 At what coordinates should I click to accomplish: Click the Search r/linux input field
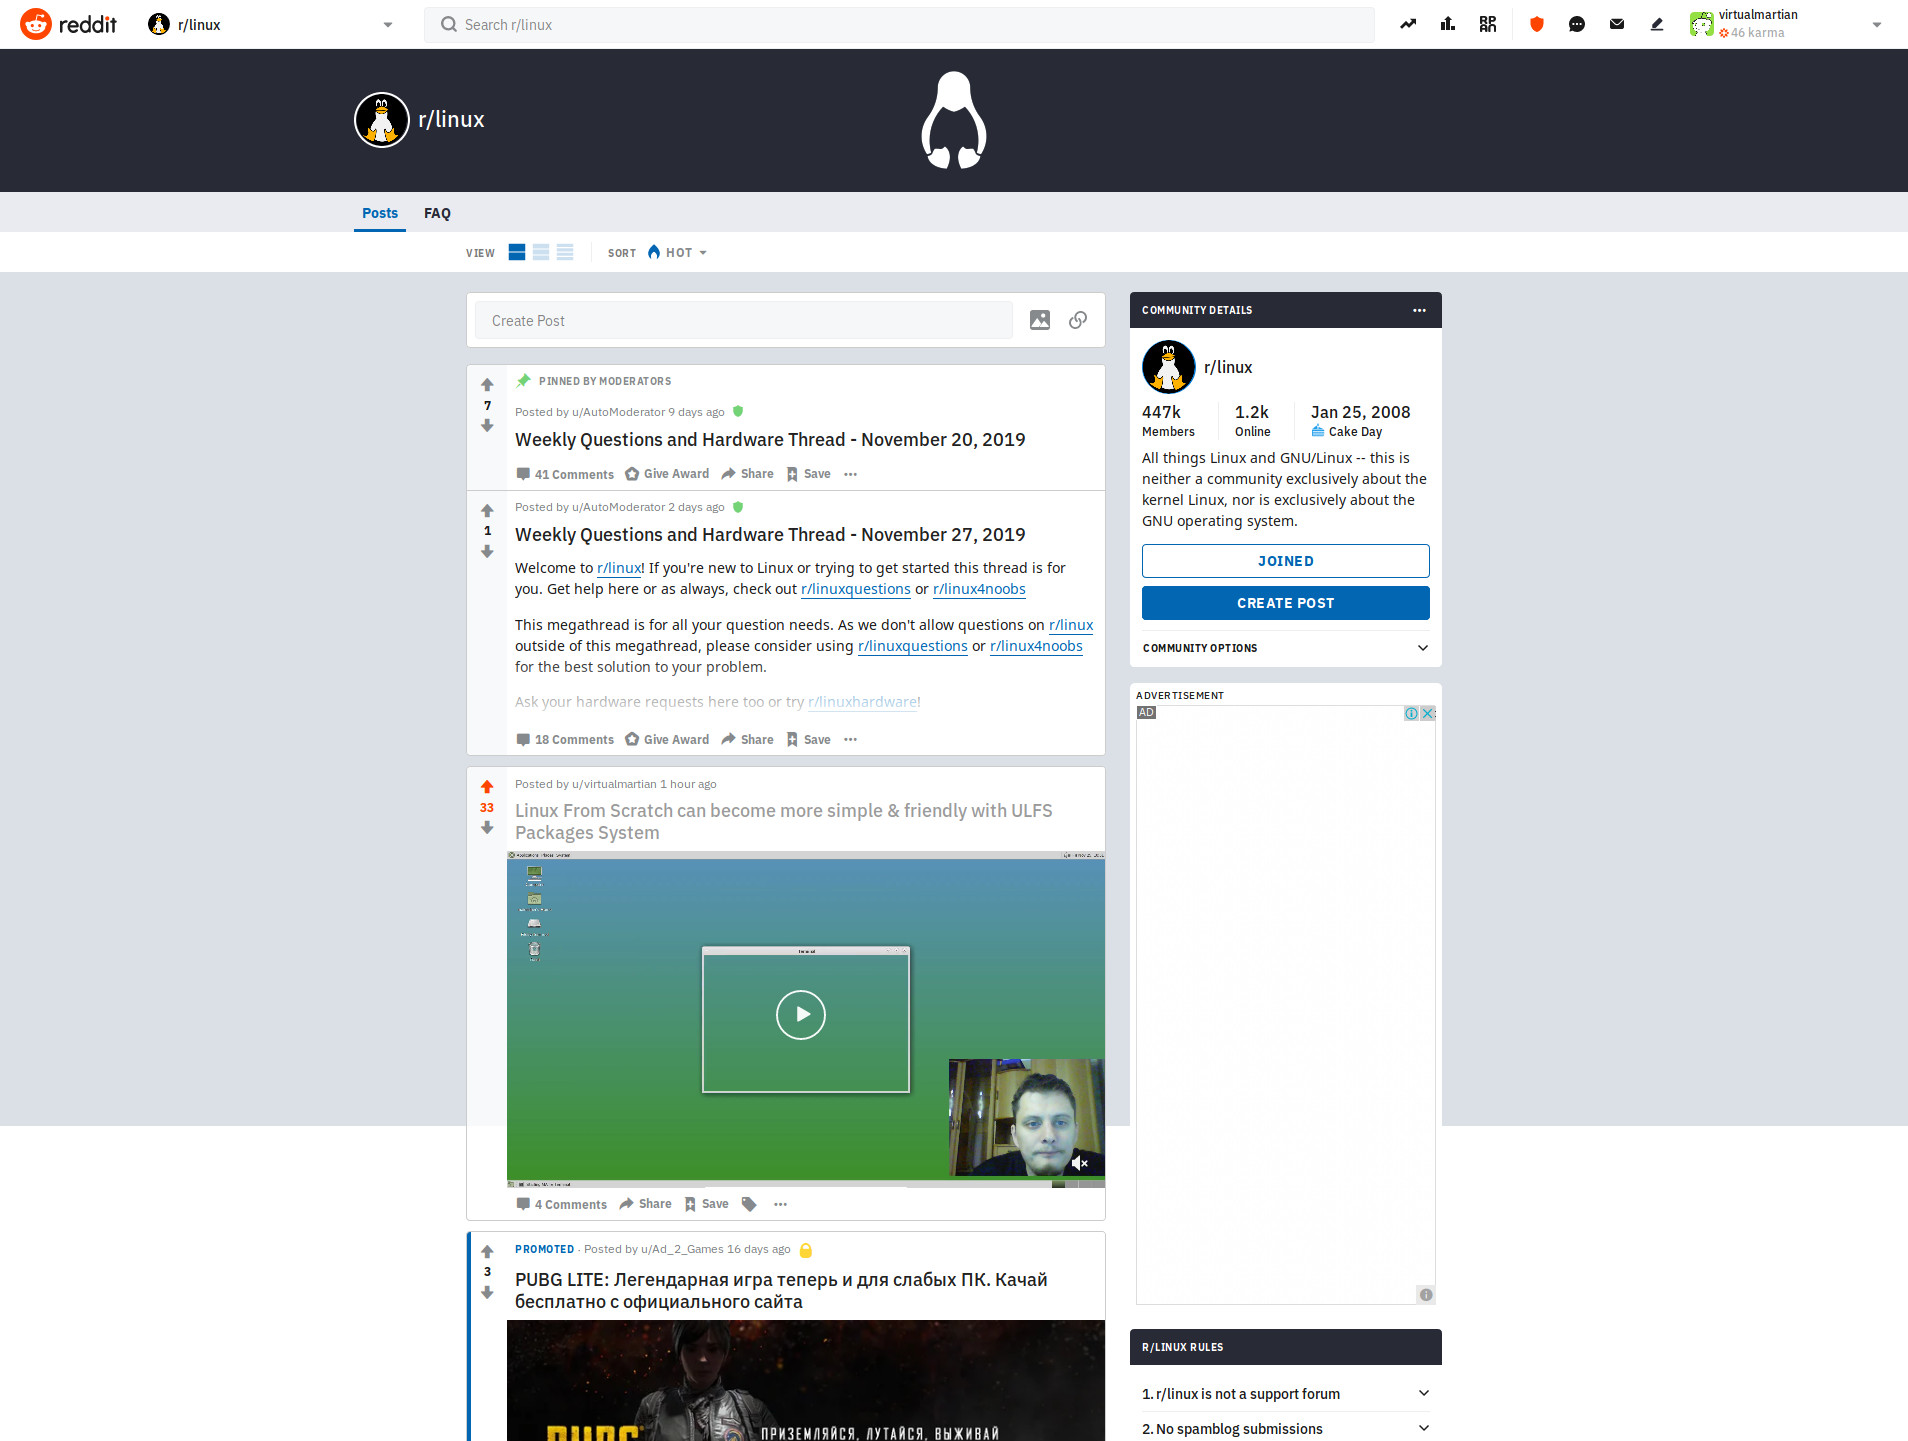[900, 25]
